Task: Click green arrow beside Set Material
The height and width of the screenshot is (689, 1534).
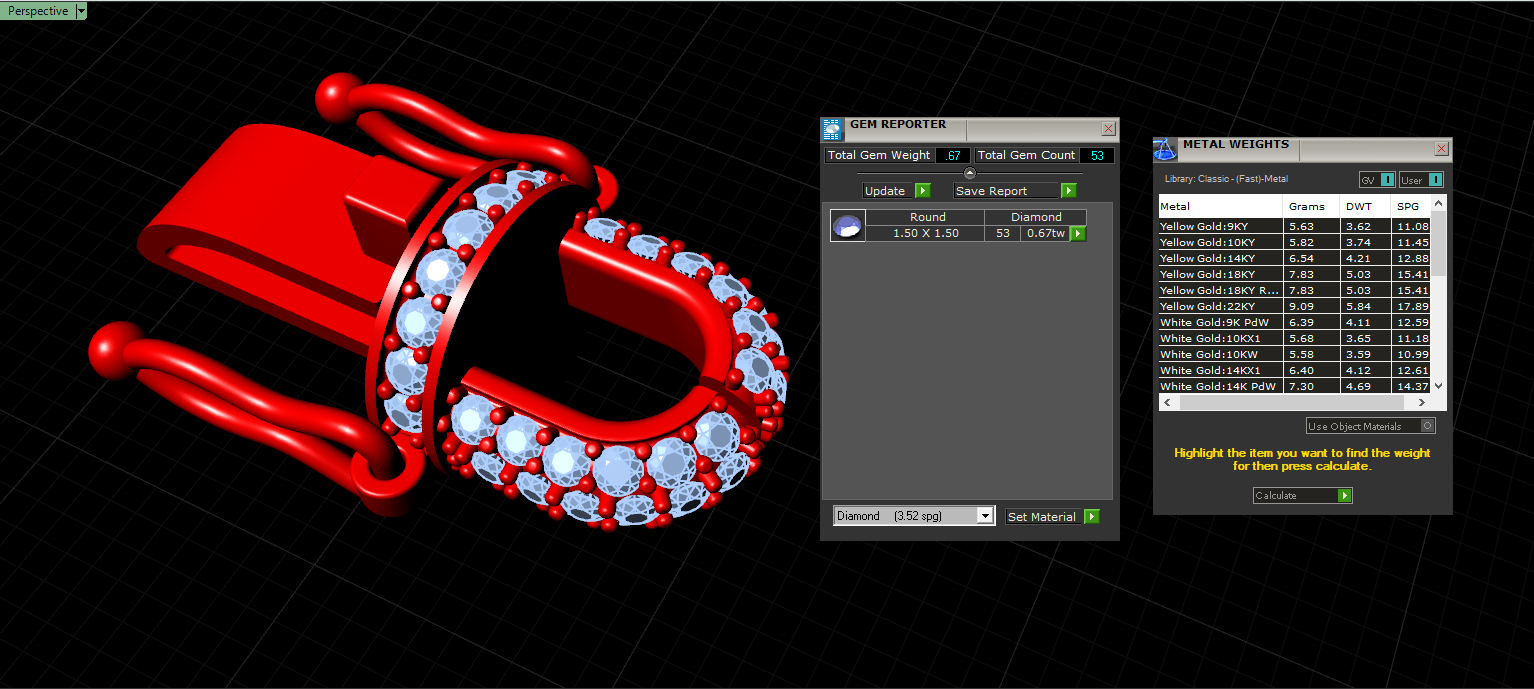Action: [1091, 517]
